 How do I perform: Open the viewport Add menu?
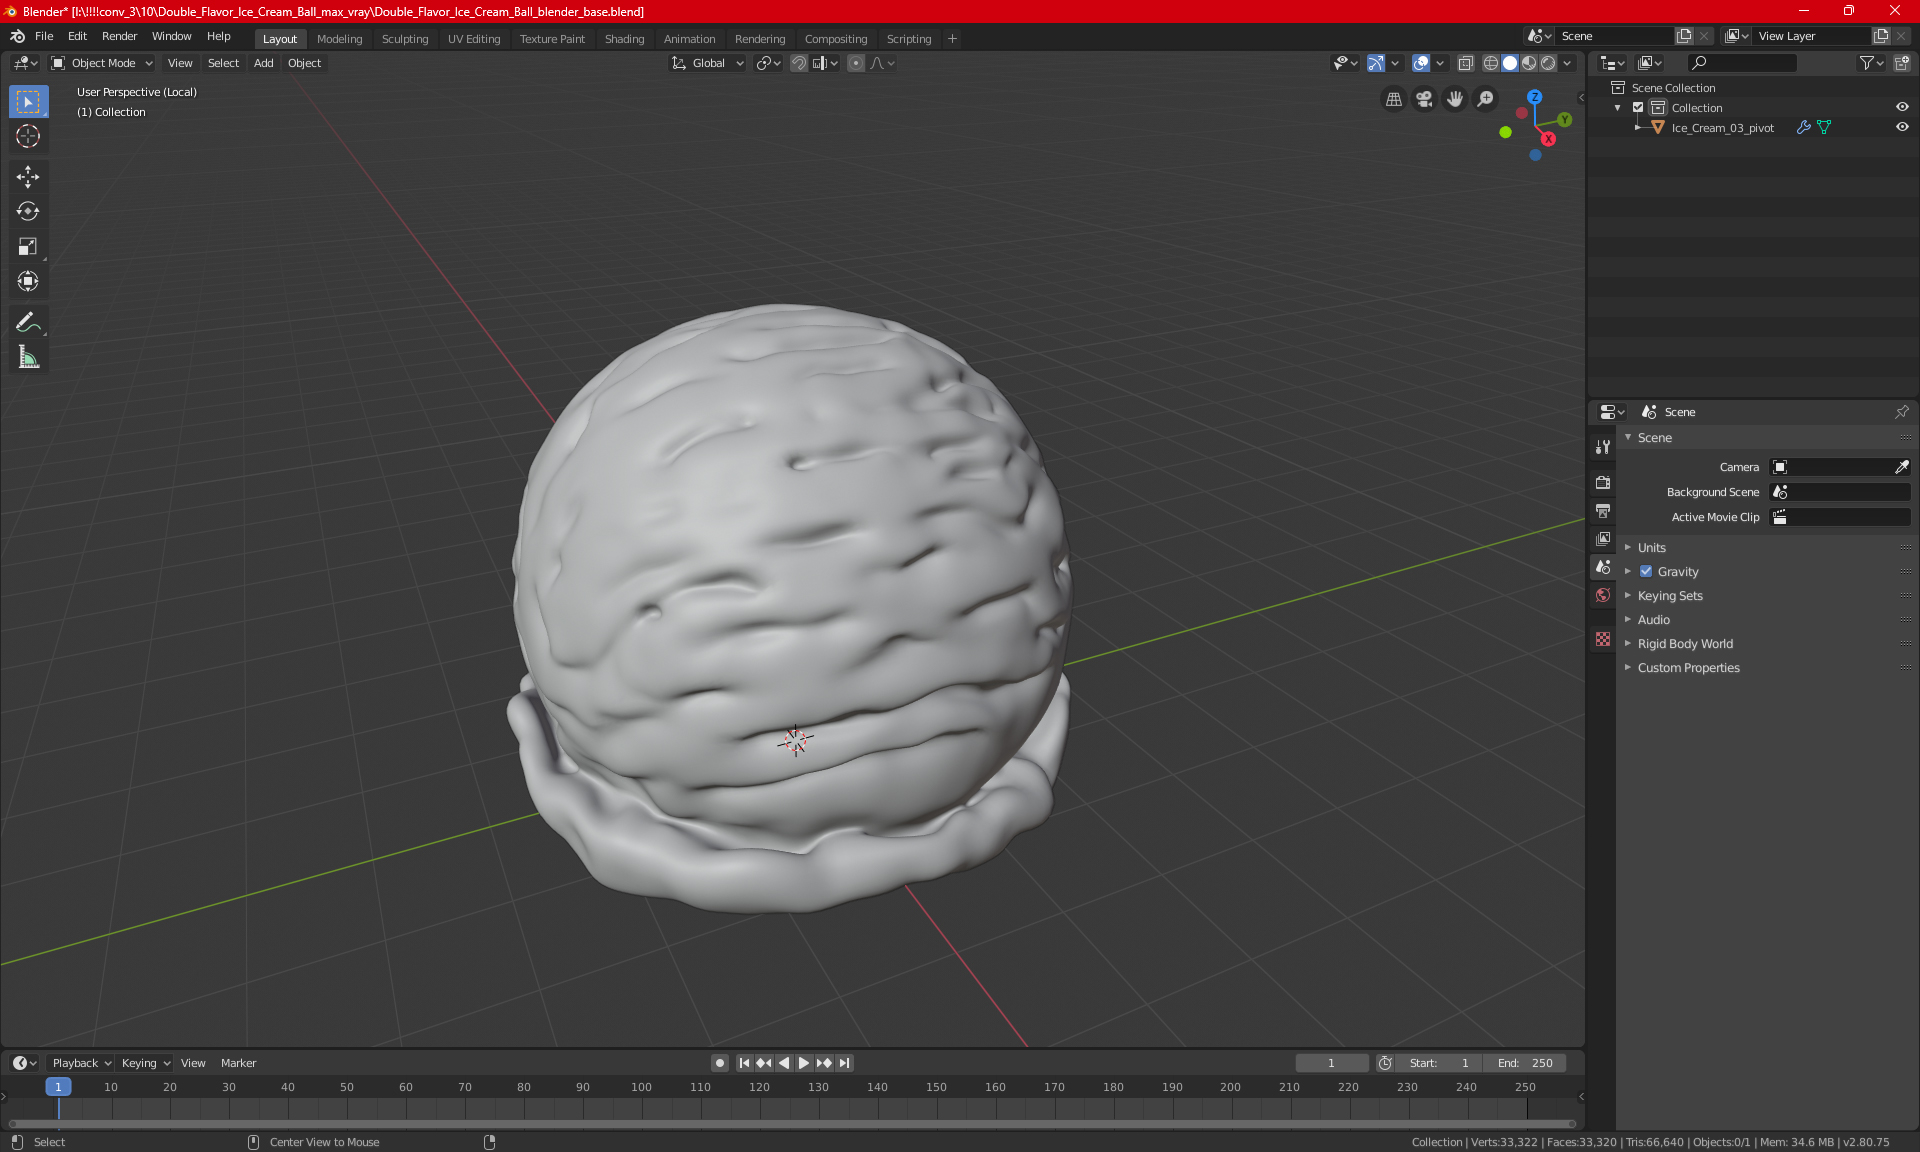click(x=263, y=63)
